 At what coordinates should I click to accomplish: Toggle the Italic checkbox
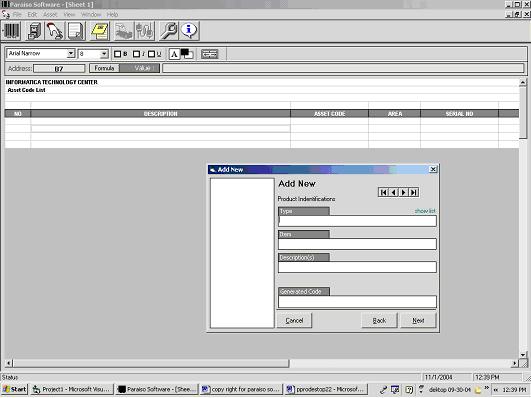pyautogui.click(x=136, y=54)
